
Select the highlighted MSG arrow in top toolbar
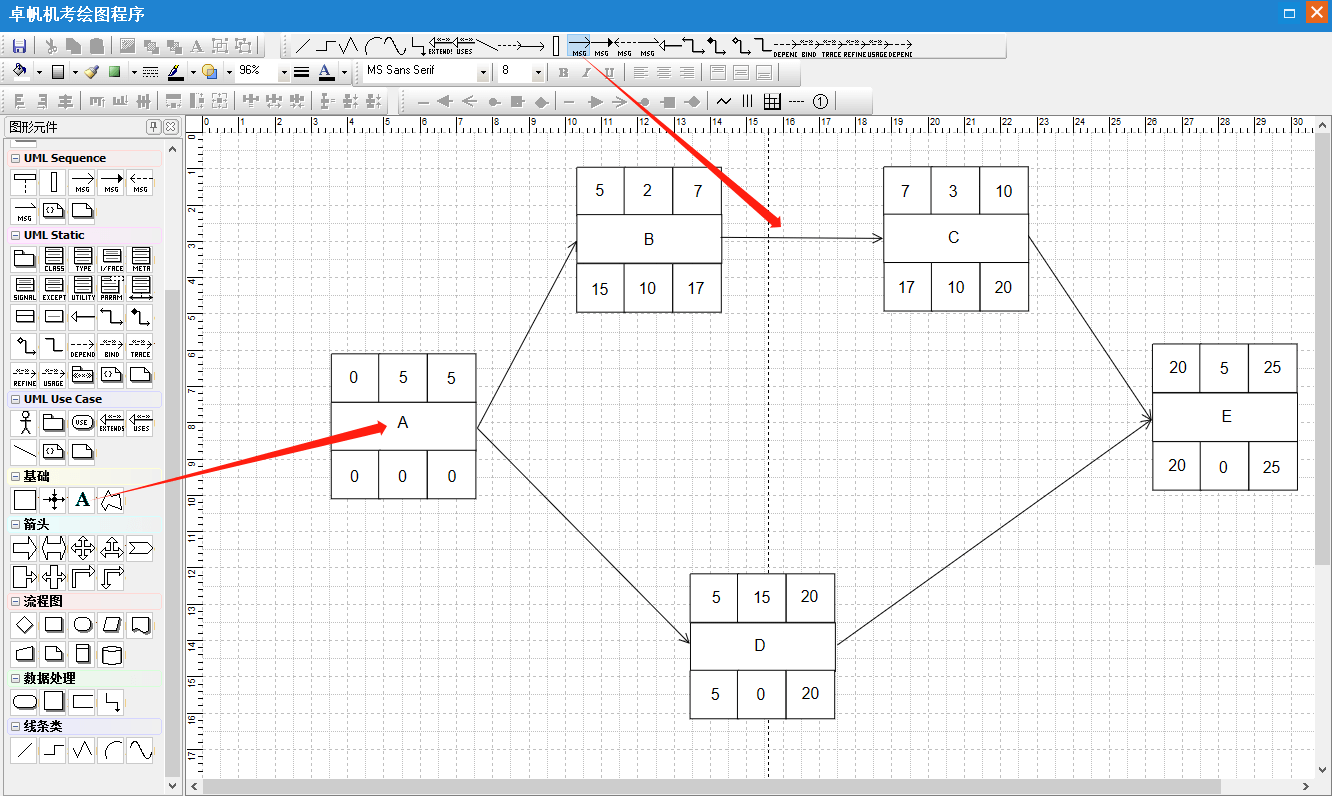pyautogui.click(x=579, y=46)
